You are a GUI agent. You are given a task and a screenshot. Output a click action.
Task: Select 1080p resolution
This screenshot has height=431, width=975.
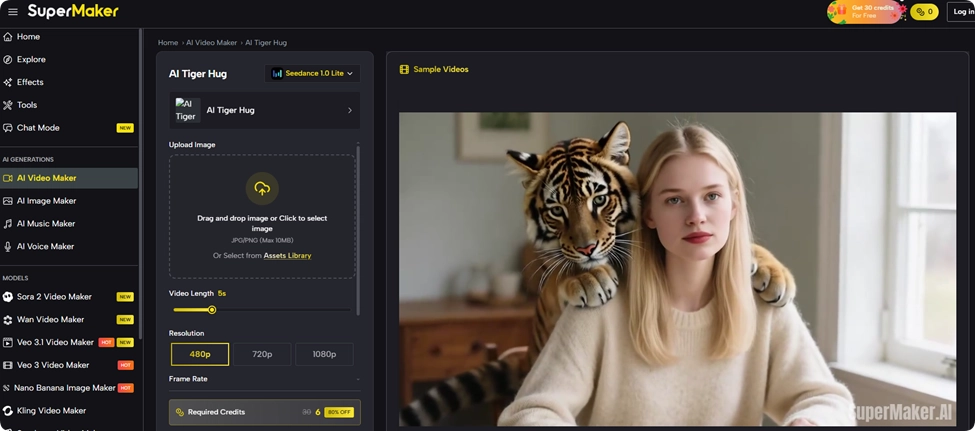click(x=324, y=355)
